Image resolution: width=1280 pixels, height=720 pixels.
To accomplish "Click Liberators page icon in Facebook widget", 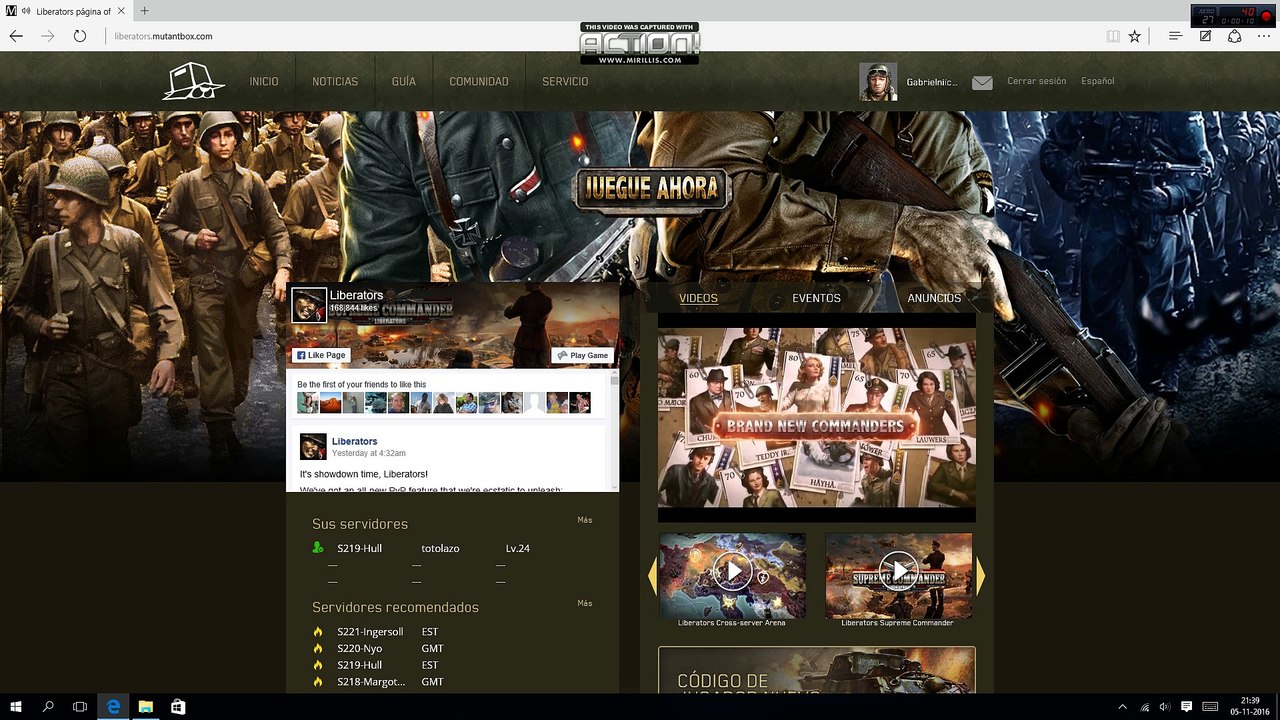I will click(309, 305).
